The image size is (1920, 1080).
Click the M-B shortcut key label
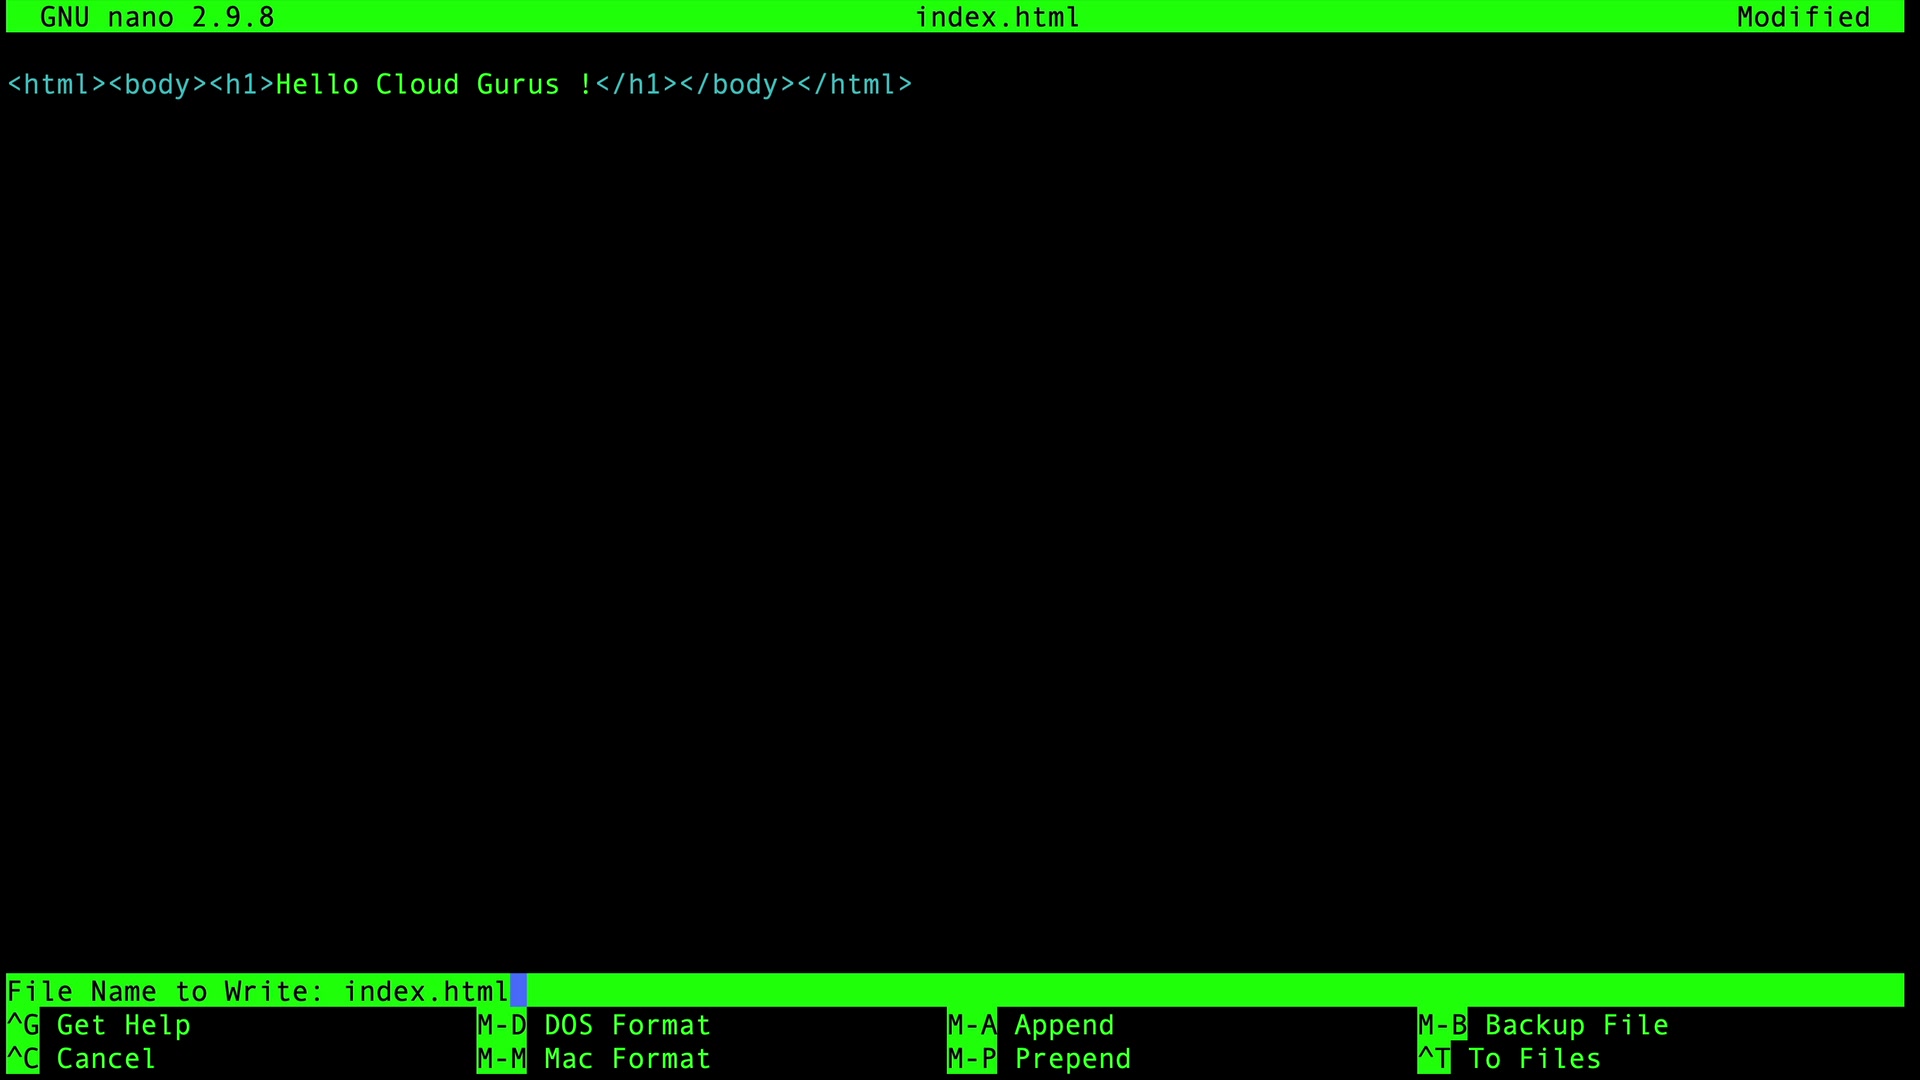pyautogui.click(x=1442, y=1025)
